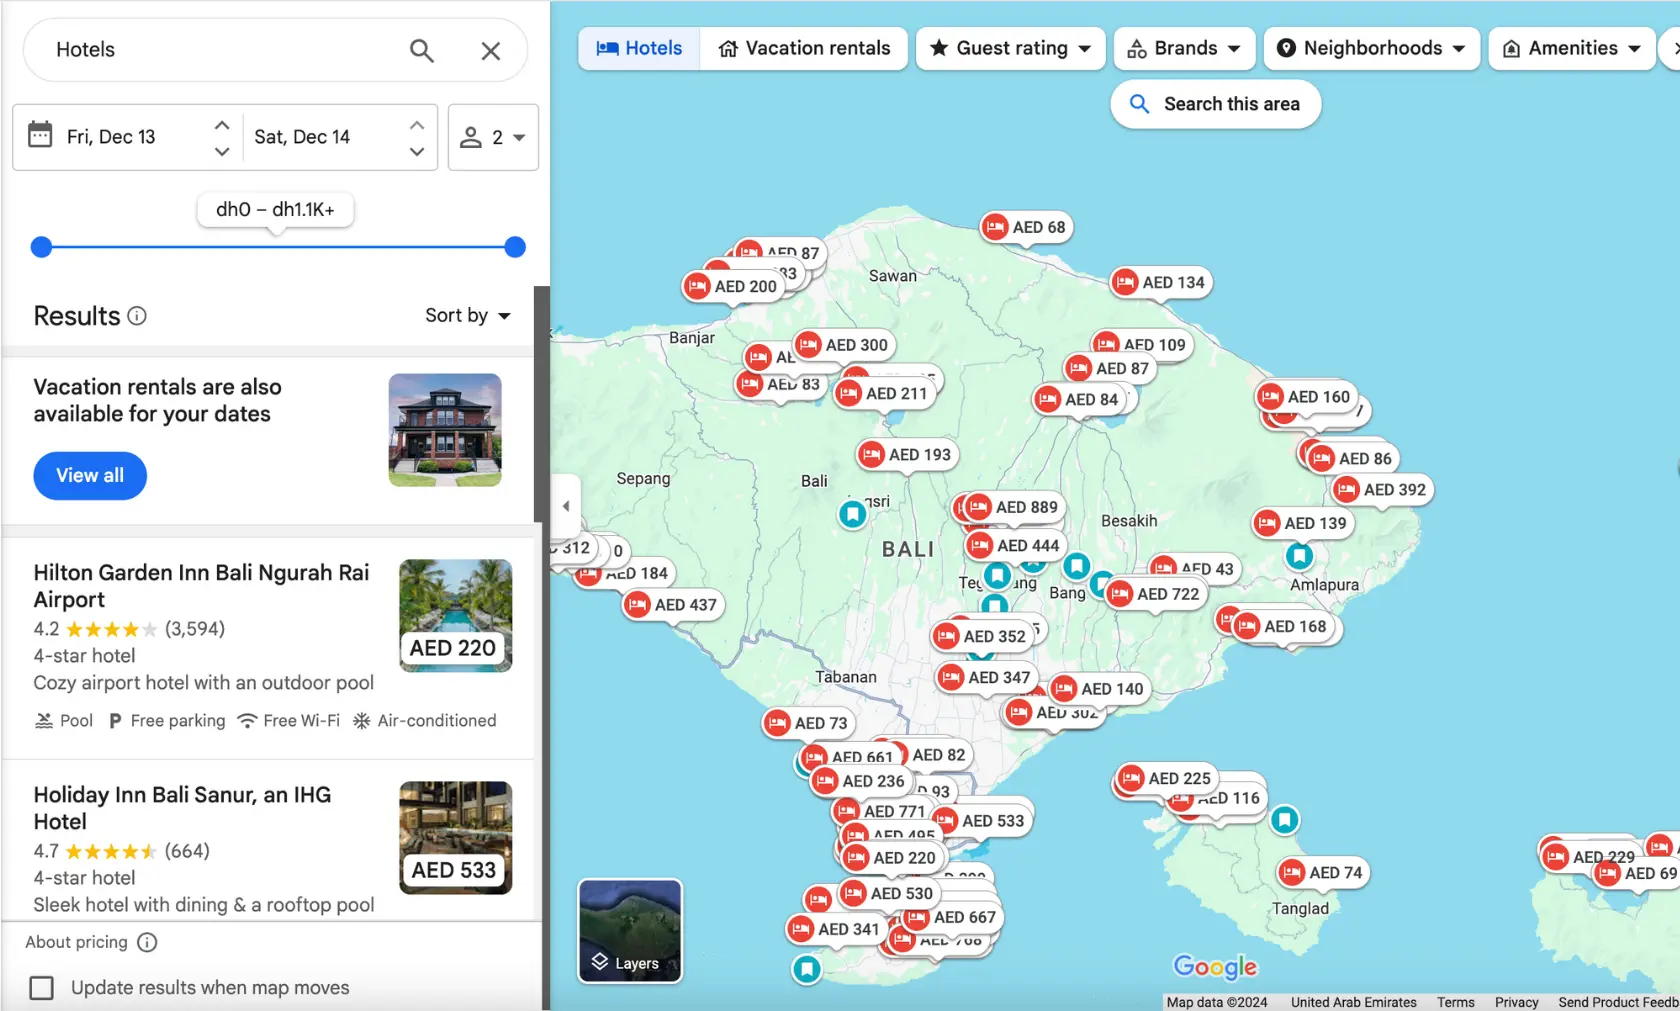Advance check-in date with up chevron
The width and height of the screenshot is (1680, 1011).
222,125
